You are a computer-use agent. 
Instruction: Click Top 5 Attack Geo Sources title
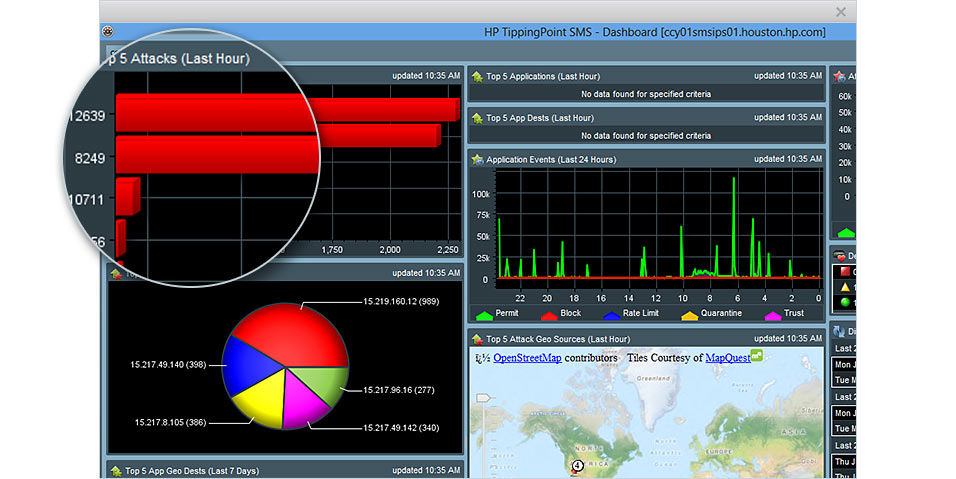click(x=558, y=339)
